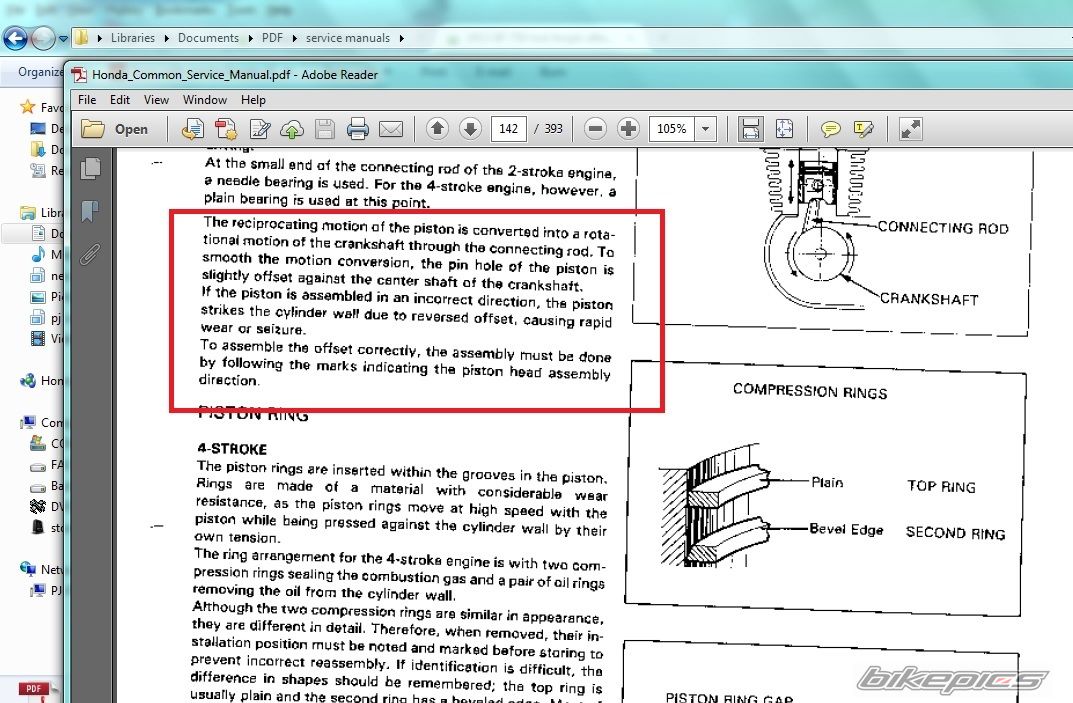Click Organize button in Explorer

pos(40,72)
